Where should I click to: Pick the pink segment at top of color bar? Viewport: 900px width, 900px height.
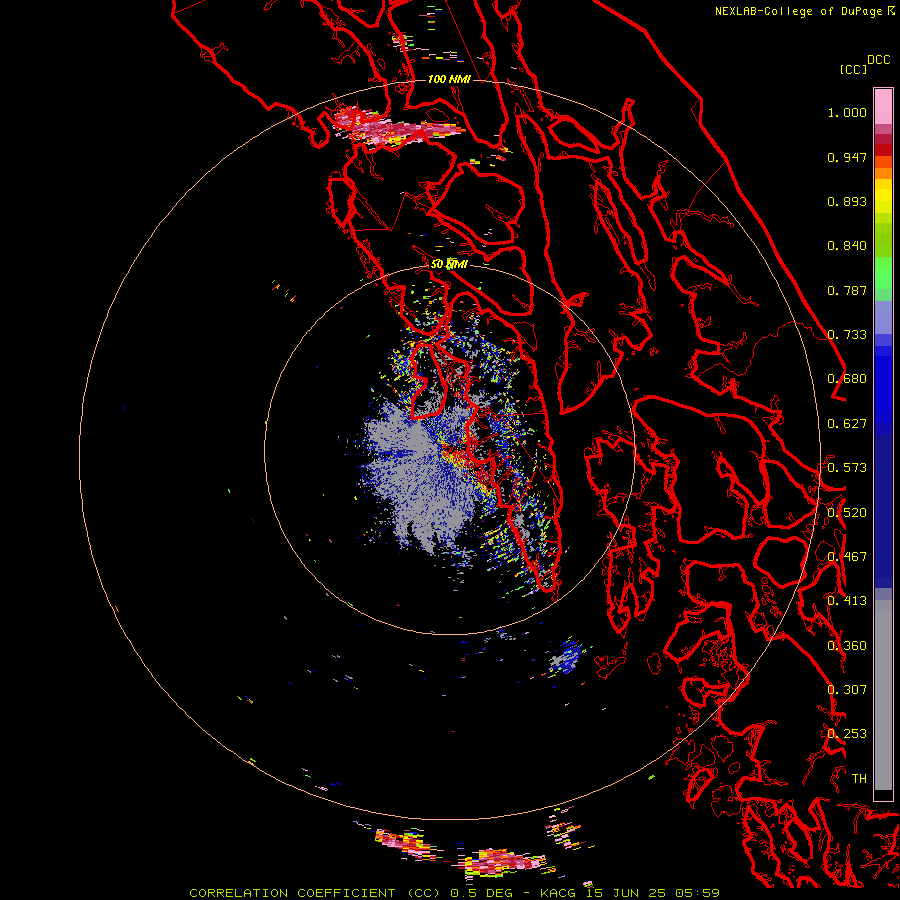(x=883, y=106)
